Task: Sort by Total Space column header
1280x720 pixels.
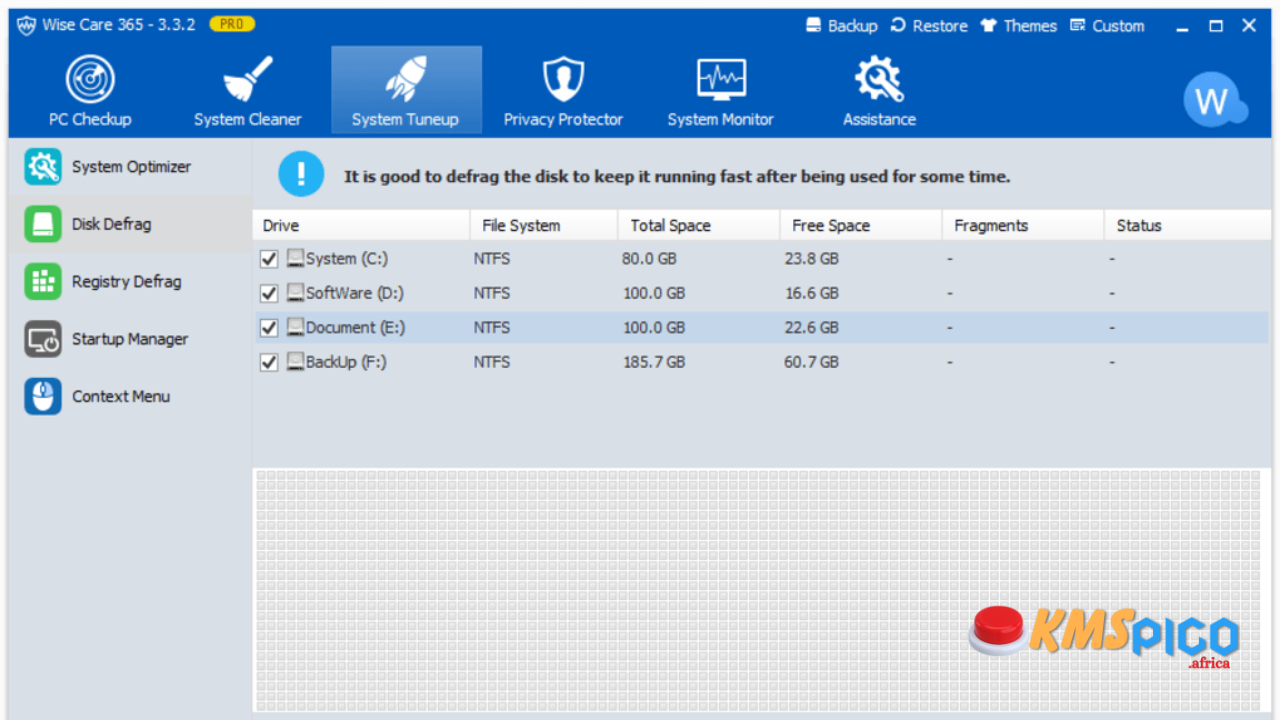Action: coord(699,225)
